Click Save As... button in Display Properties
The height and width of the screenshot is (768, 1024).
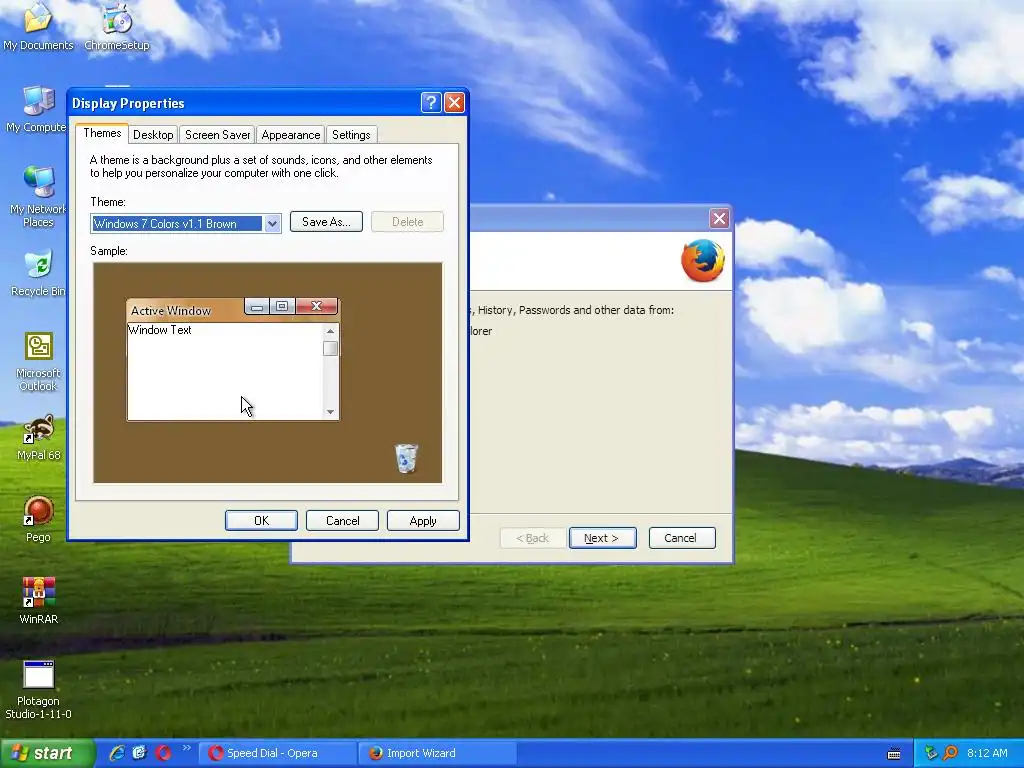326,222
